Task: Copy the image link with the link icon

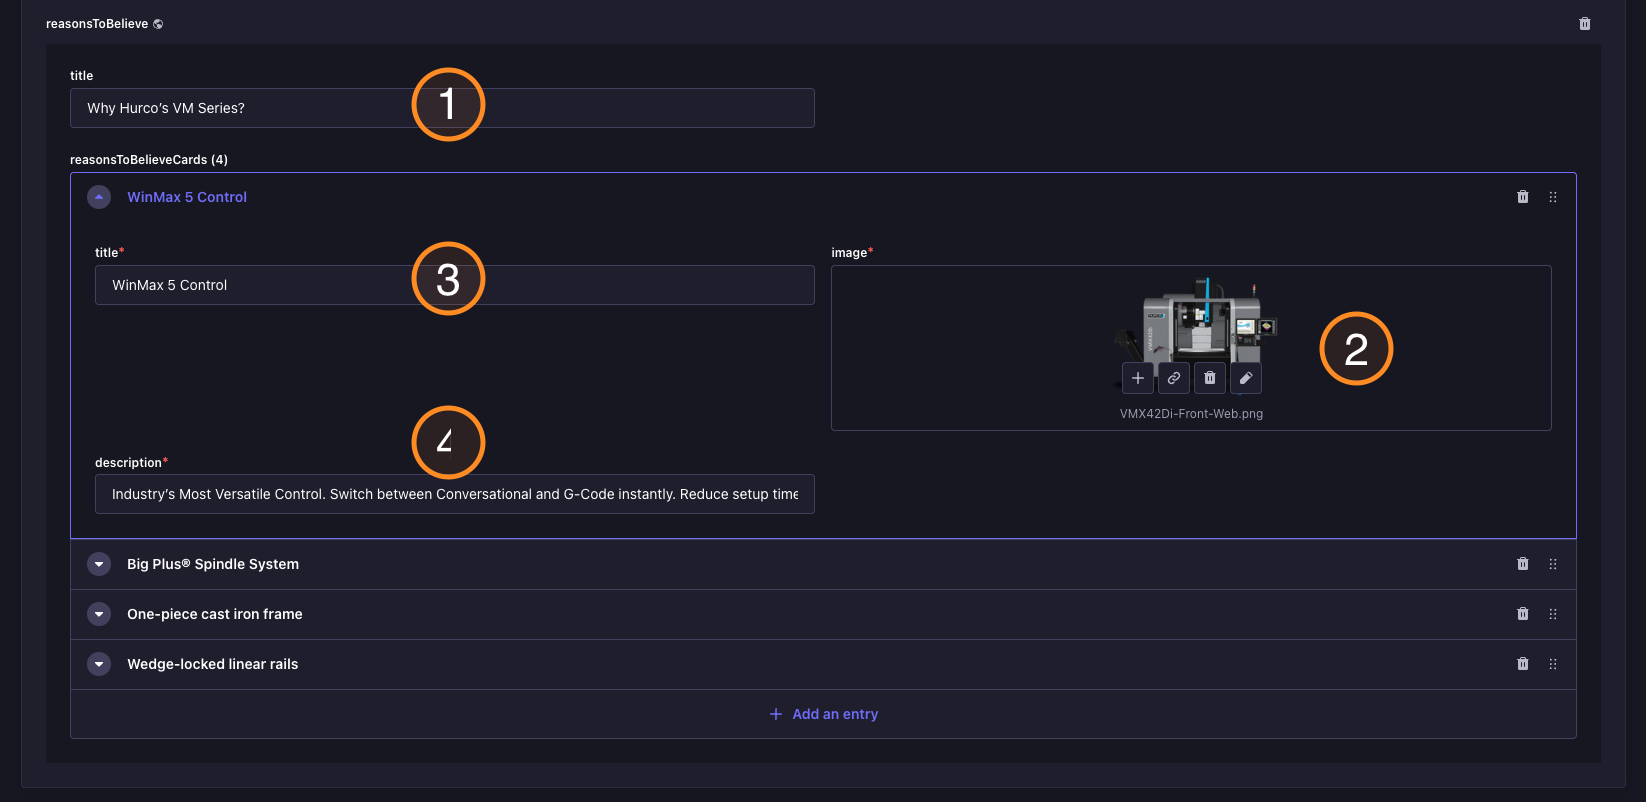Action: coord(1174,378)
